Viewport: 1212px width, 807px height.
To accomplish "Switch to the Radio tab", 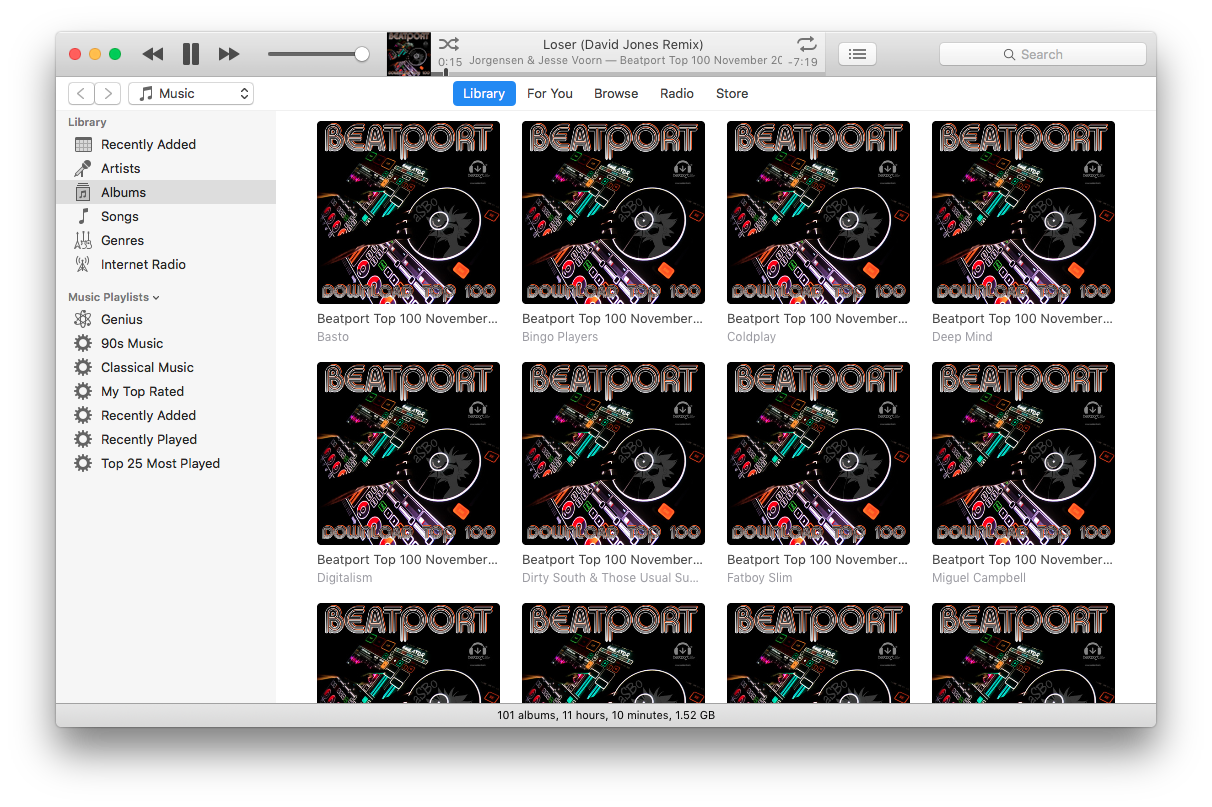I will [677, 93].
